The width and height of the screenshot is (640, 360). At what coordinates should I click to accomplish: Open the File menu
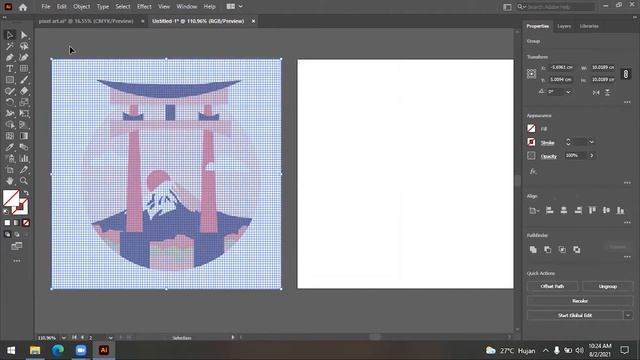pos(46,7)
